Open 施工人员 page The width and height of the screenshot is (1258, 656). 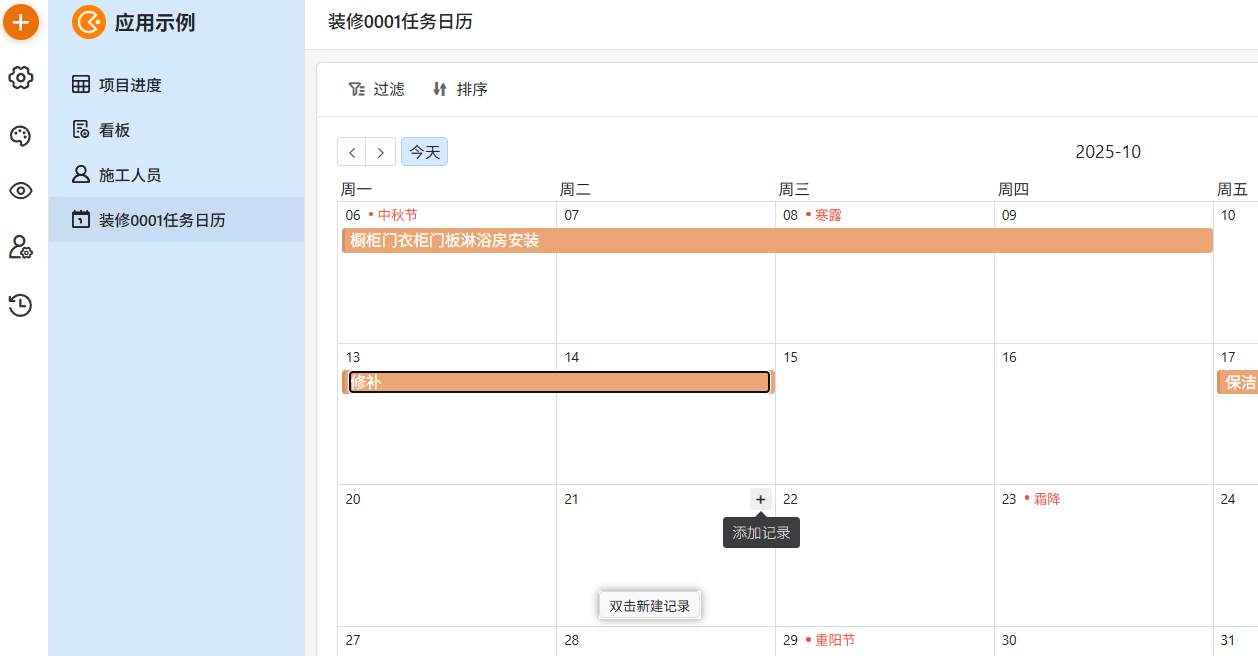[129, 175]
